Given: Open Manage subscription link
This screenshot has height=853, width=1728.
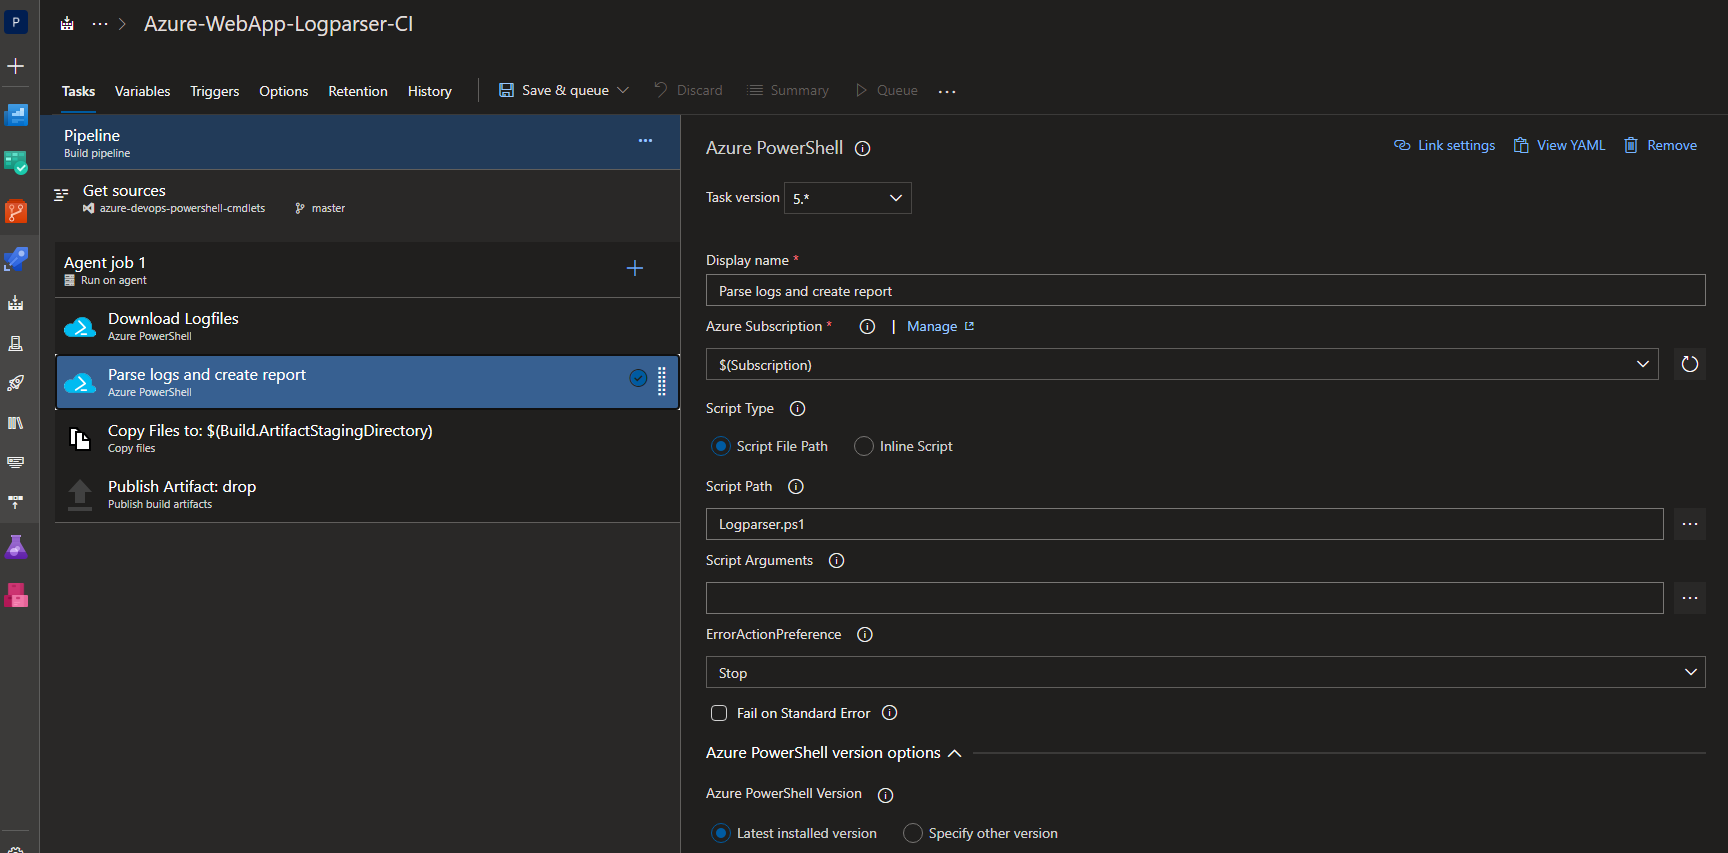Looking at the screenshot, I should [x=940, y=327].
